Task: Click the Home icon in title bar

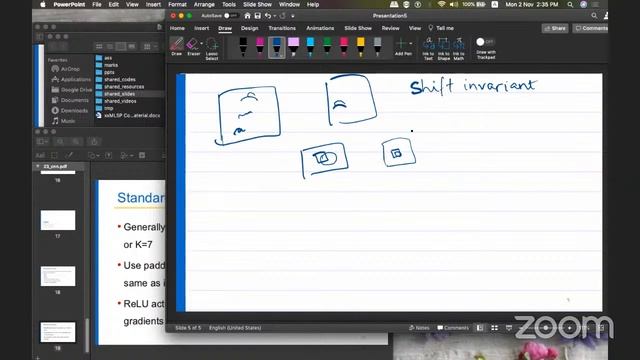Action: [247, 16]
